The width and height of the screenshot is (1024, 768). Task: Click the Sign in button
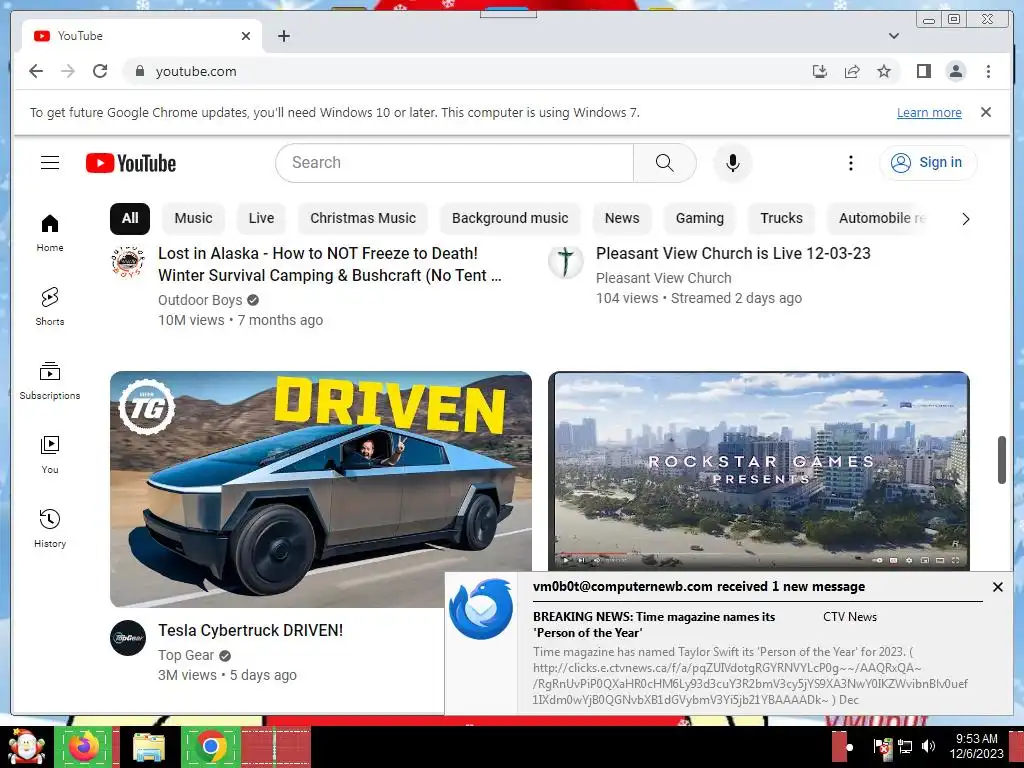click(x=928, y=163)
